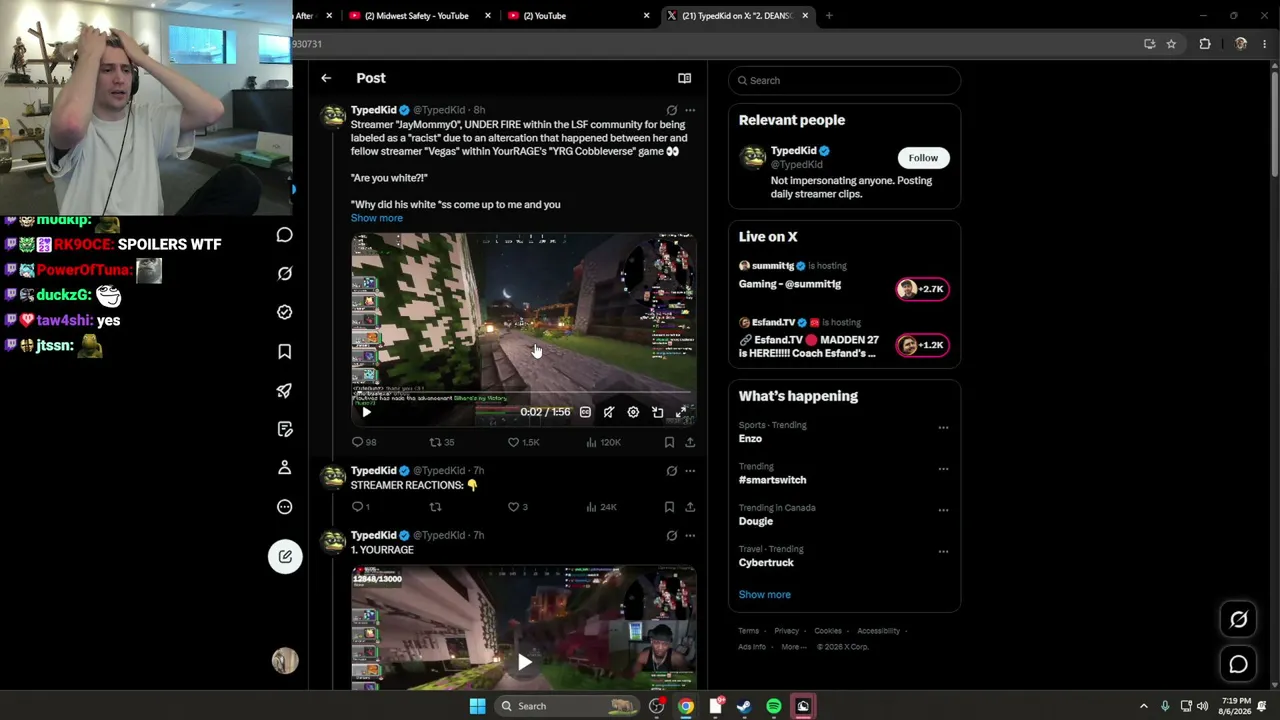Open More menu on the 8h post
The width and height of the screenshot is (1280, 720).
(689, 110)
